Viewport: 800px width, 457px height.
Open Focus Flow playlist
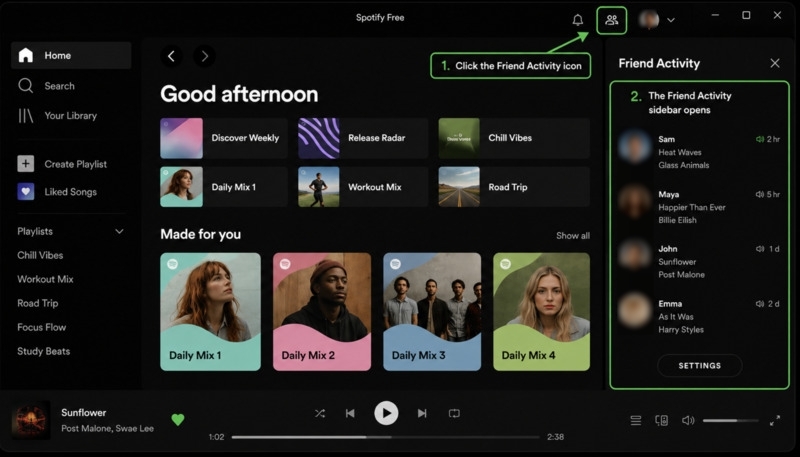click(42, 327)
